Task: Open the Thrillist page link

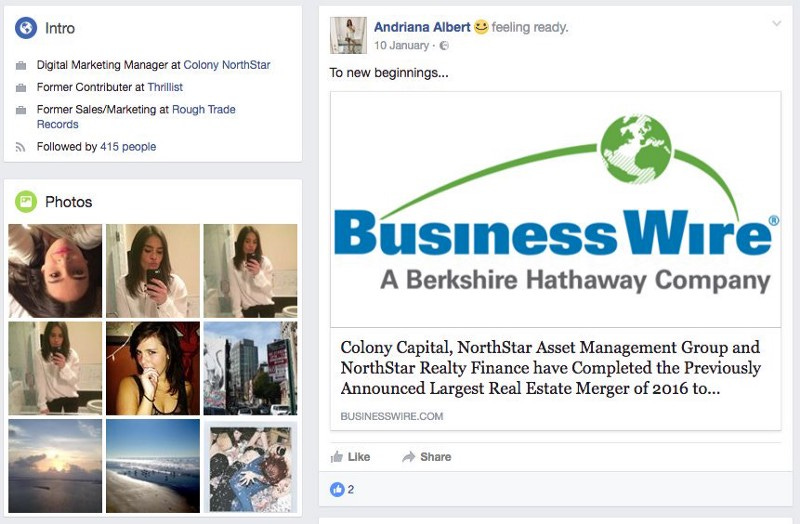Action: coord(165,87)
